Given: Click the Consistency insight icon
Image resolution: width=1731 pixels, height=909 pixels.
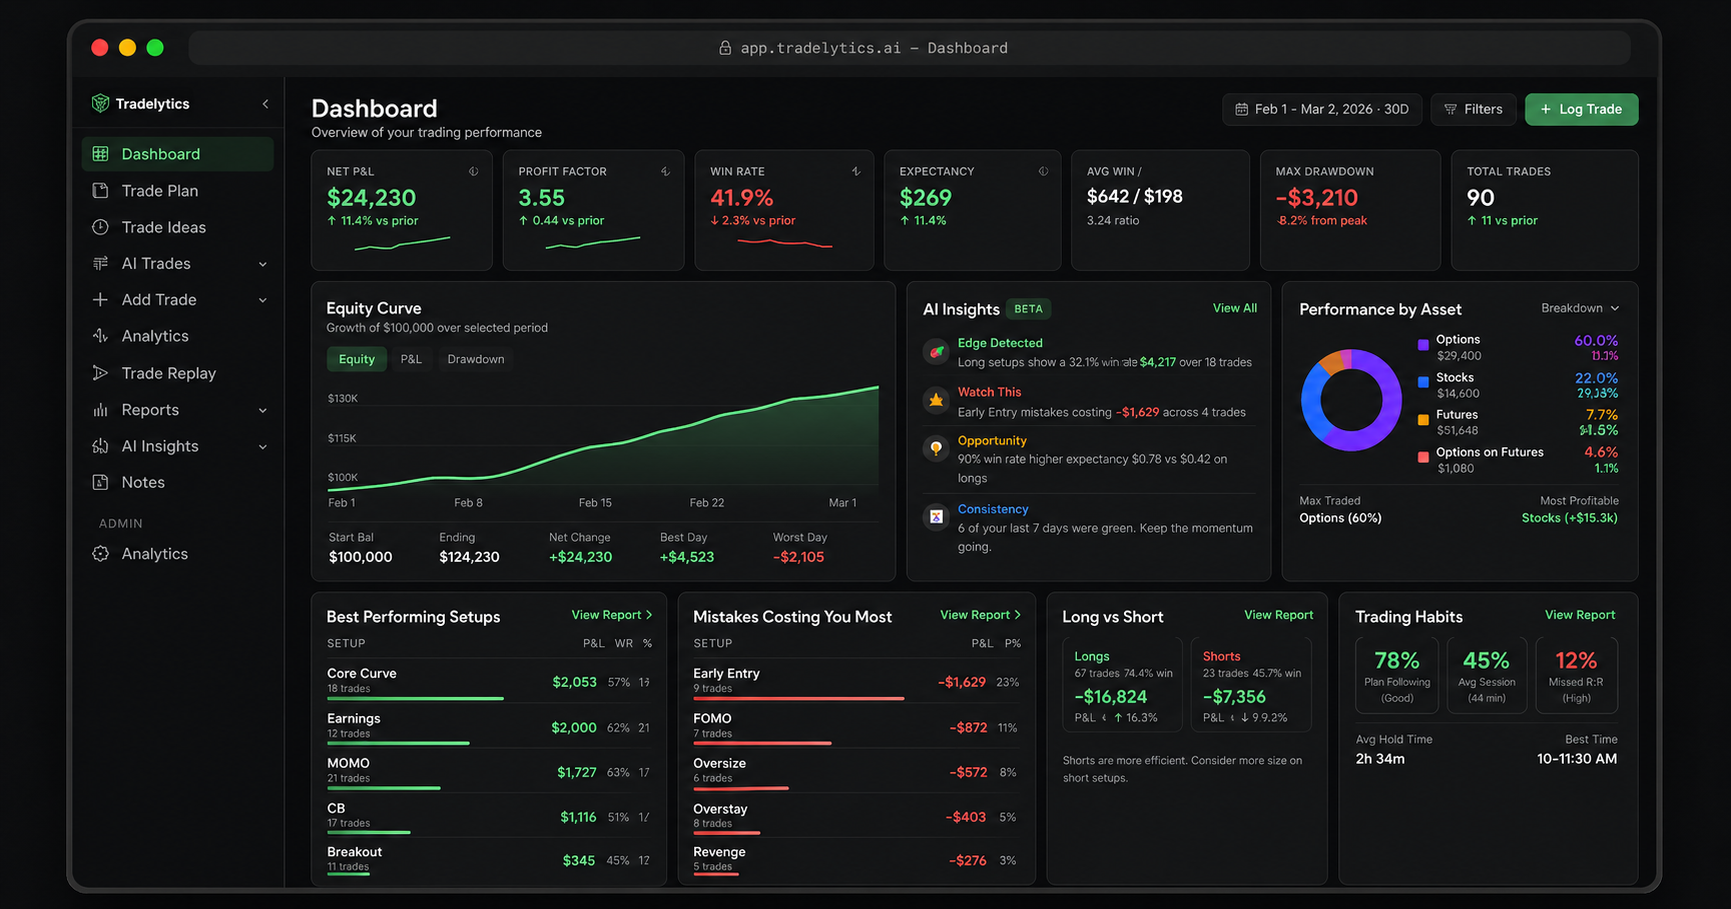Looking at the screenshot, I should coord(936,517).
